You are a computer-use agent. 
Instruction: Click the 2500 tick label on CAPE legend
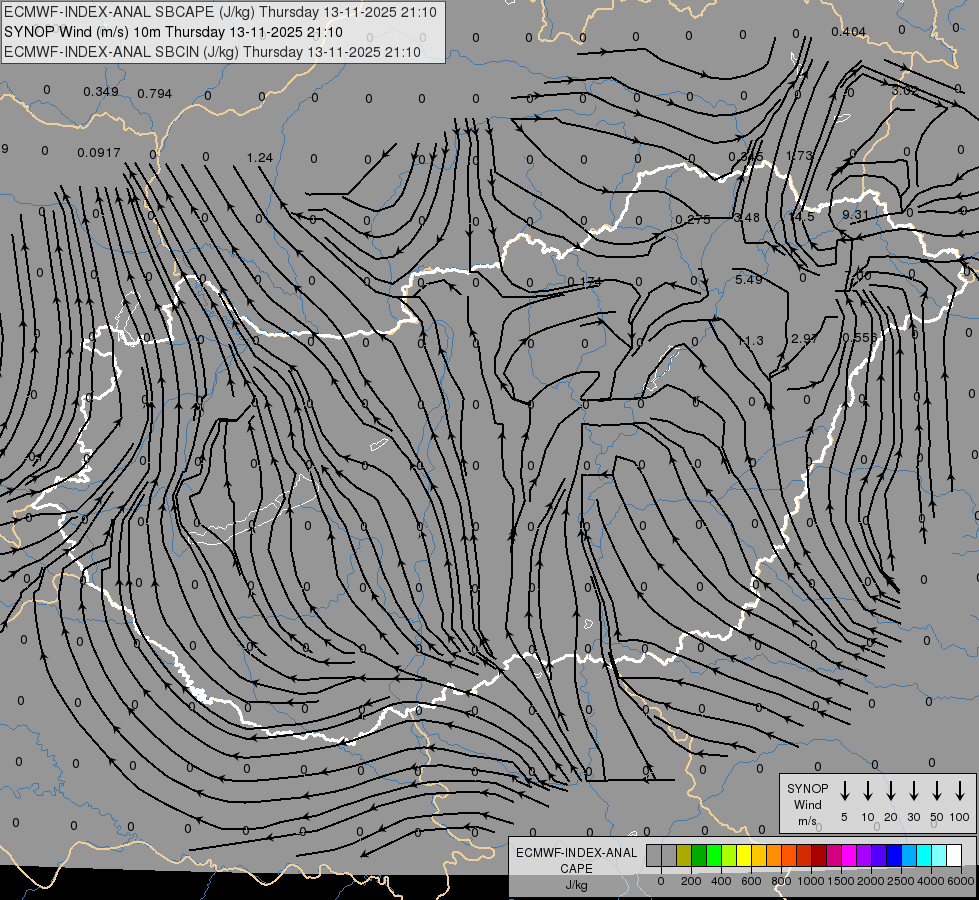click(x=901, y=881)
